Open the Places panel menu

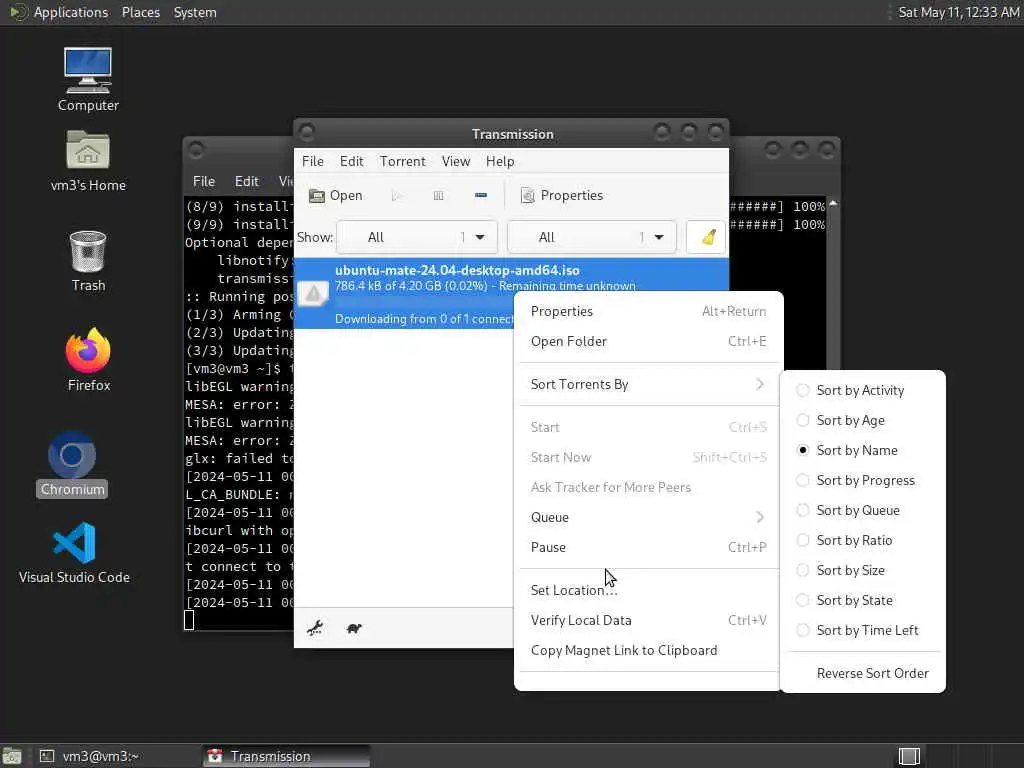click(x=140, y=12)
